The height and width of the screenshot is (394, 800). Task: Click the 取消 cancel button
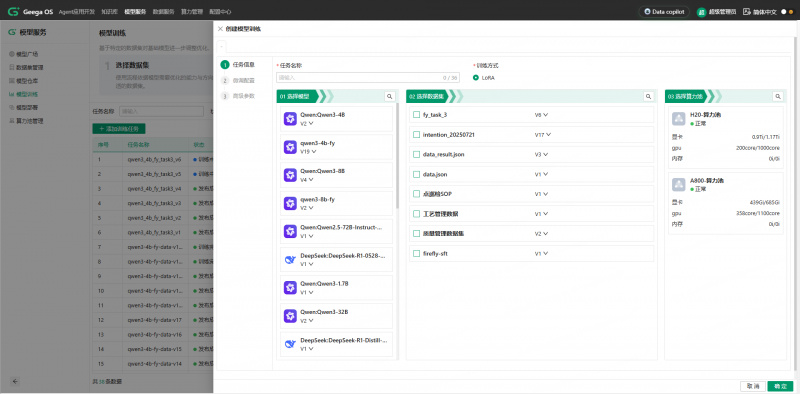coord(753,386)
